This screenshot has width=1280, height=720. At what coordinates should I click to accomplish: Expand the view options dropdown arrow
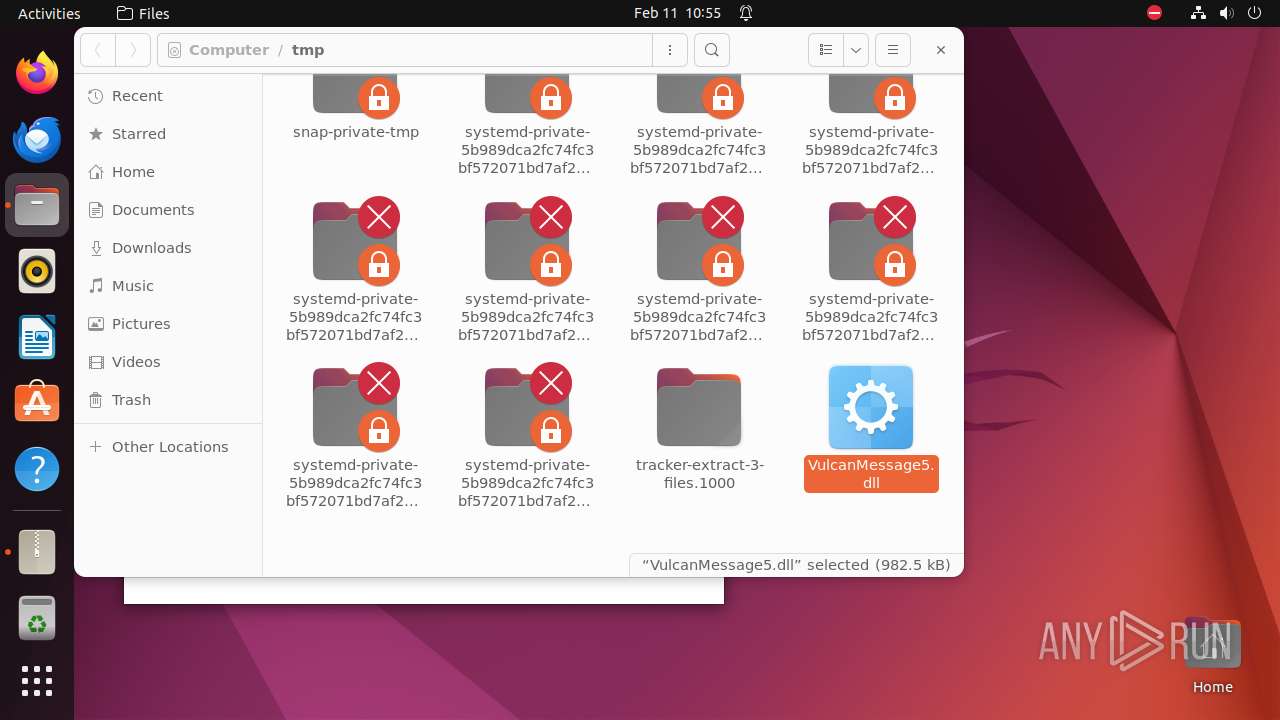(856, 50)
